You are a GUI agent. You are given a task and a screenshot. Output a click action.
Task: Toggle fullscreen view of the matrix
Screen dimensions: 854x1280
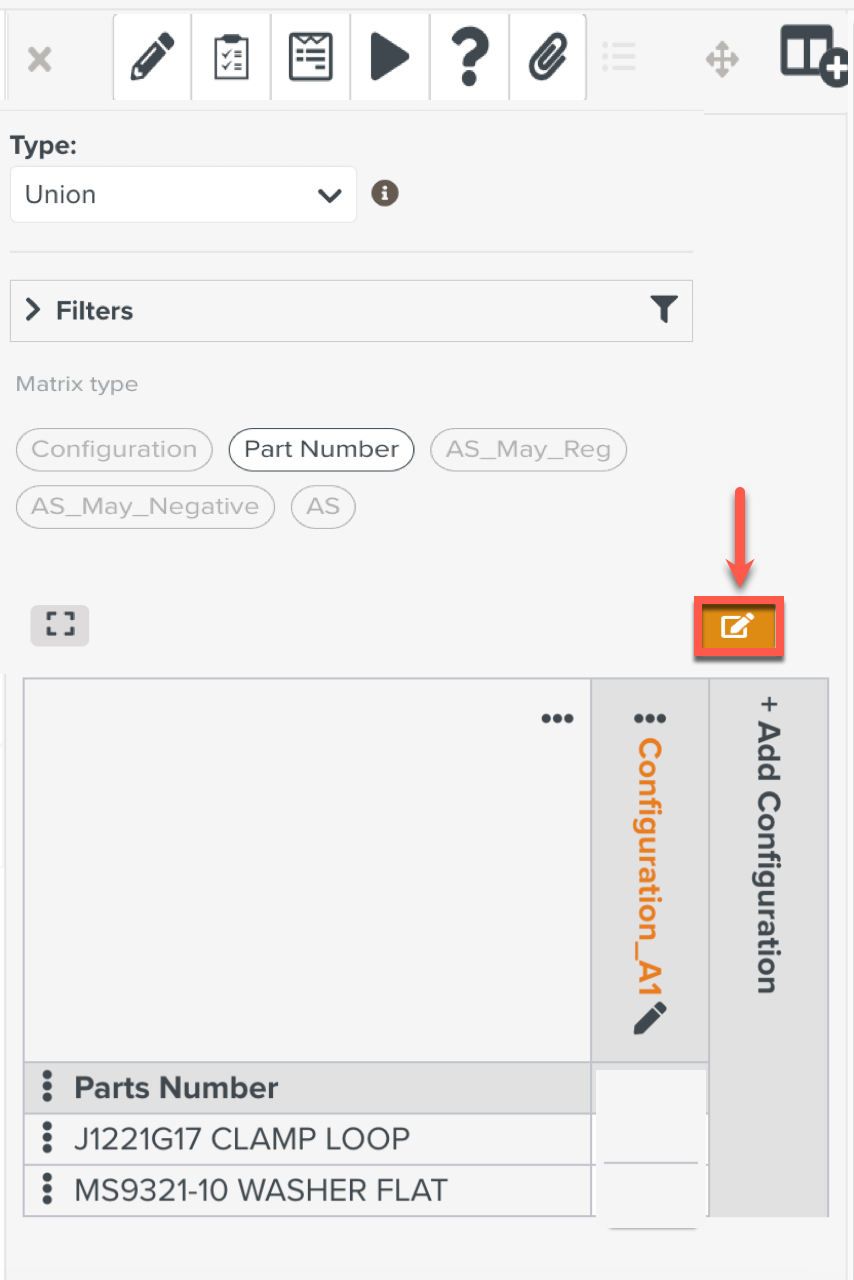[x=60, y=626]
